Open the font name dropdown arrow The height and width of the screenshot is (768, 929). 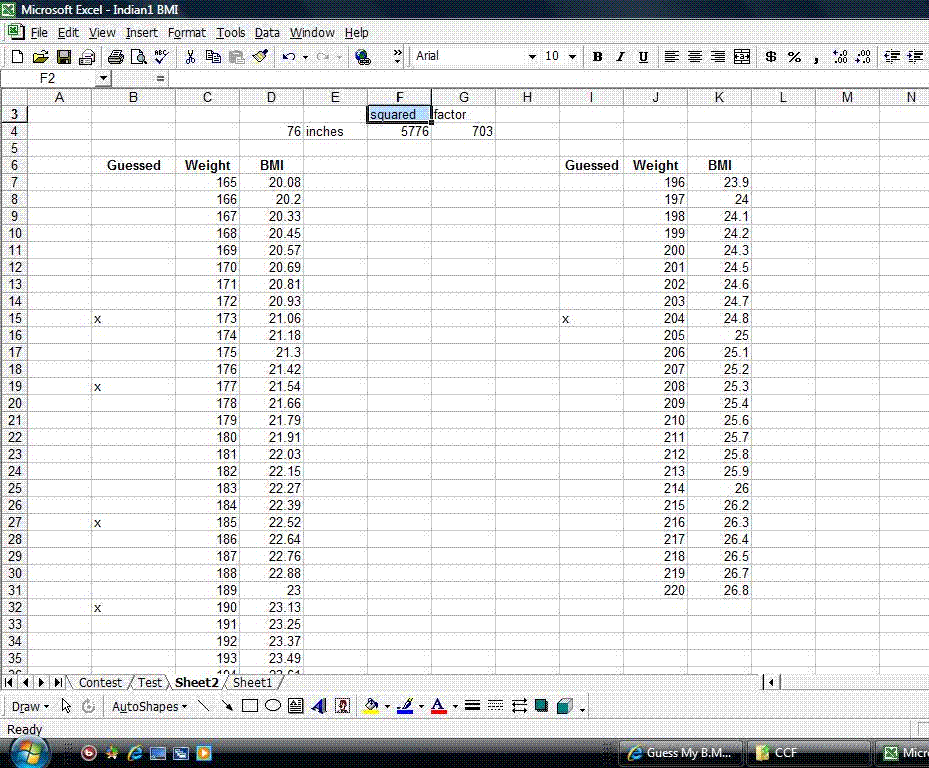532,57
